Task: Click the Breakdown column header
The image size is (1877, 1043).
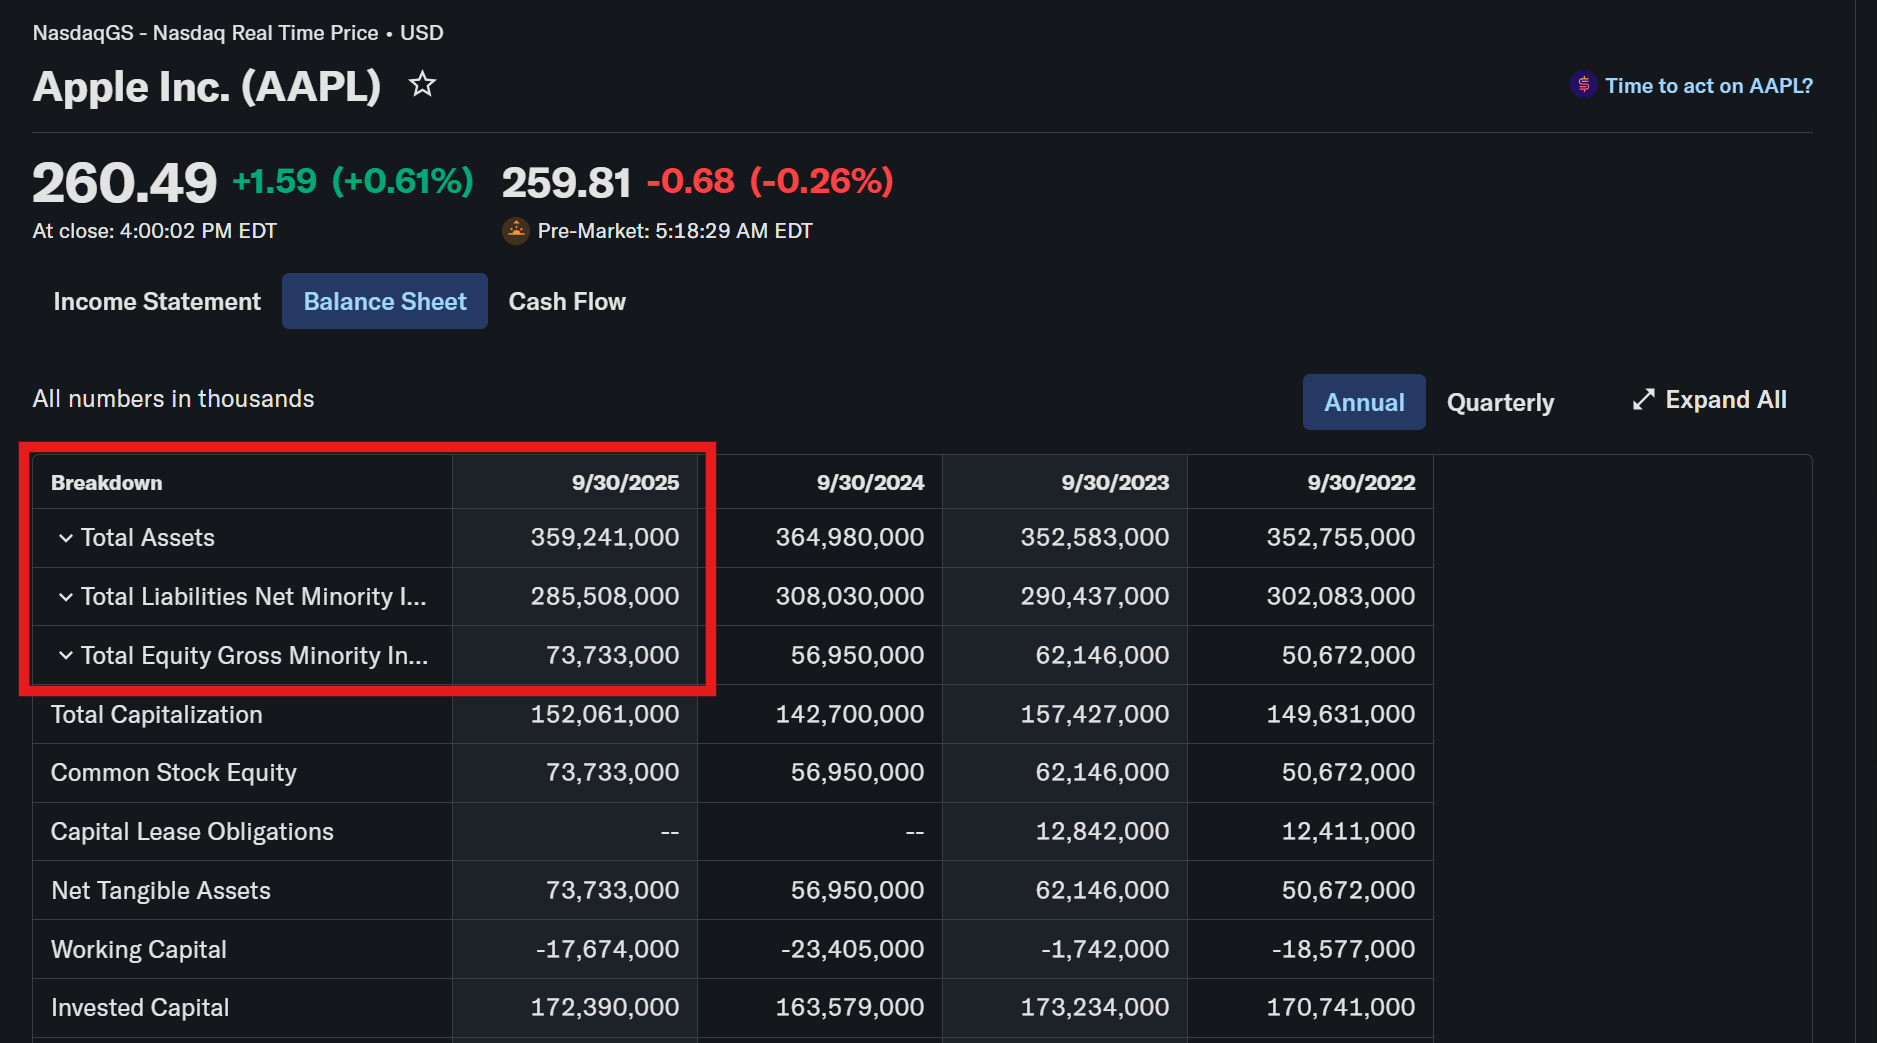Action: pos(107,483)
